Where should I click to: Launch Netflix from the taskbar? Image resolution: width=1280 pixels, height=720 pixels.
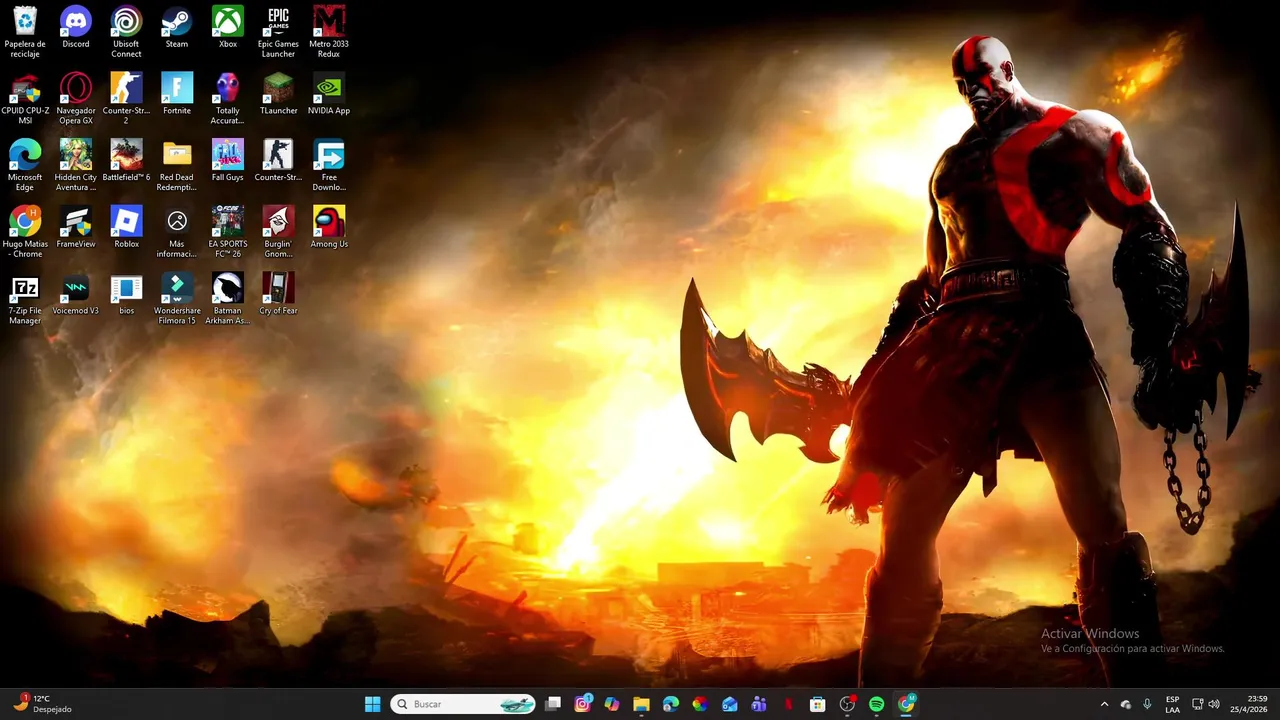coord(788,704)
